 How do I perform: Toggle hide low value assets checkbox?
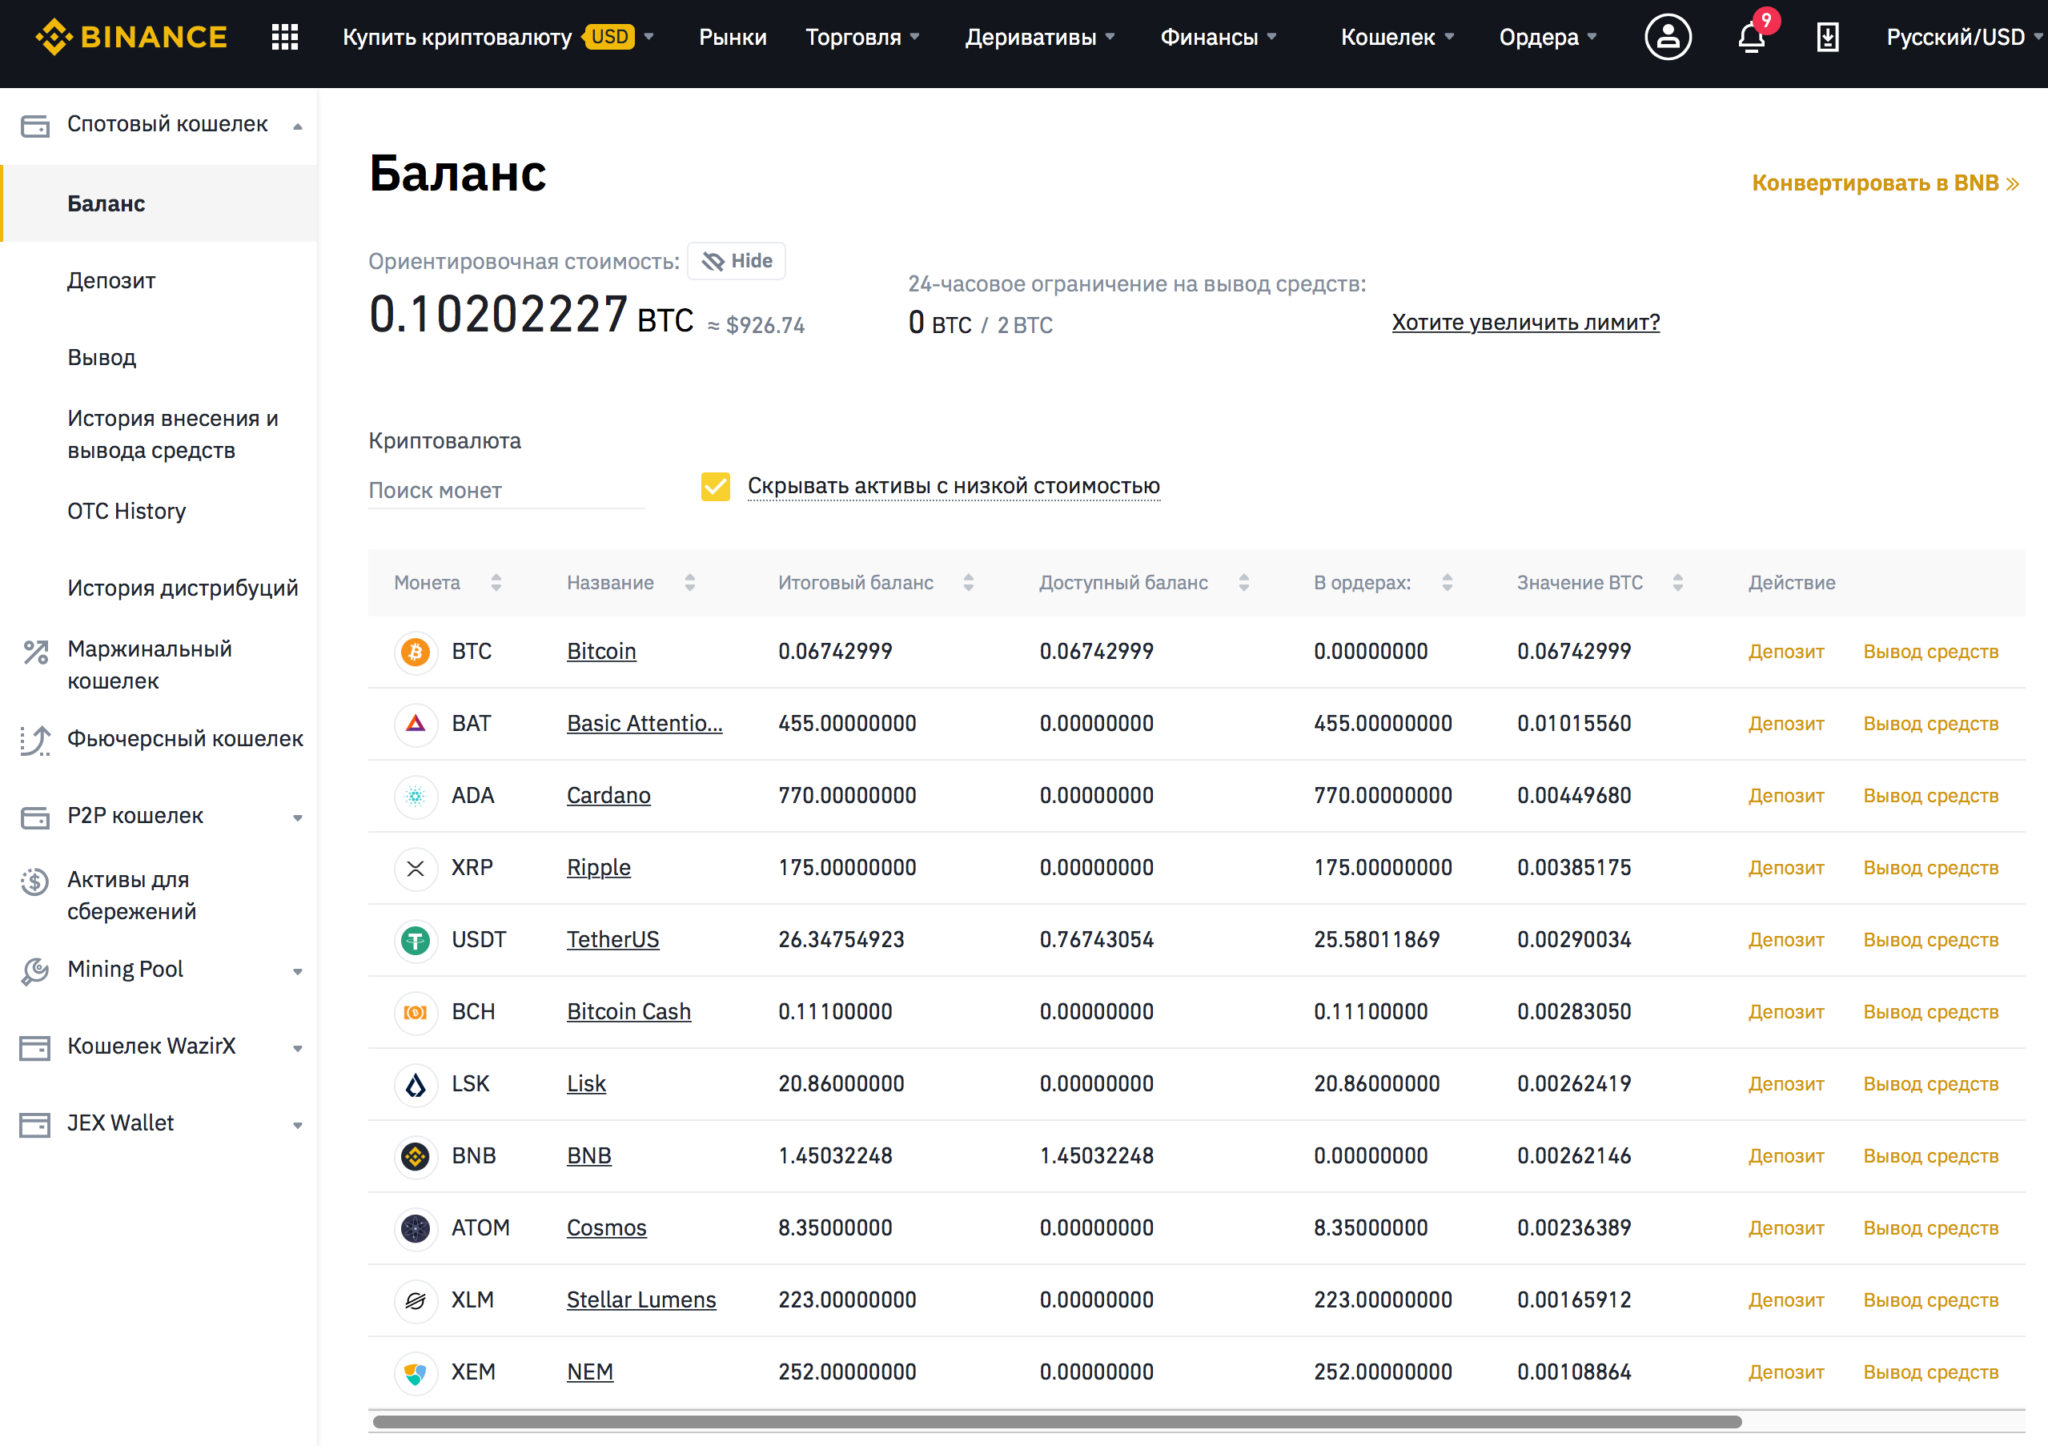[715, 487]
